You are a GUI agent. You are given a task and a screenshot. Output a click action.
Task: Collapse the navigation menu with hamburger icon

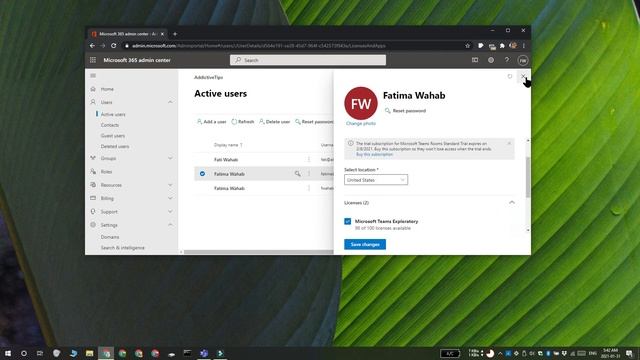coord(93,76)
